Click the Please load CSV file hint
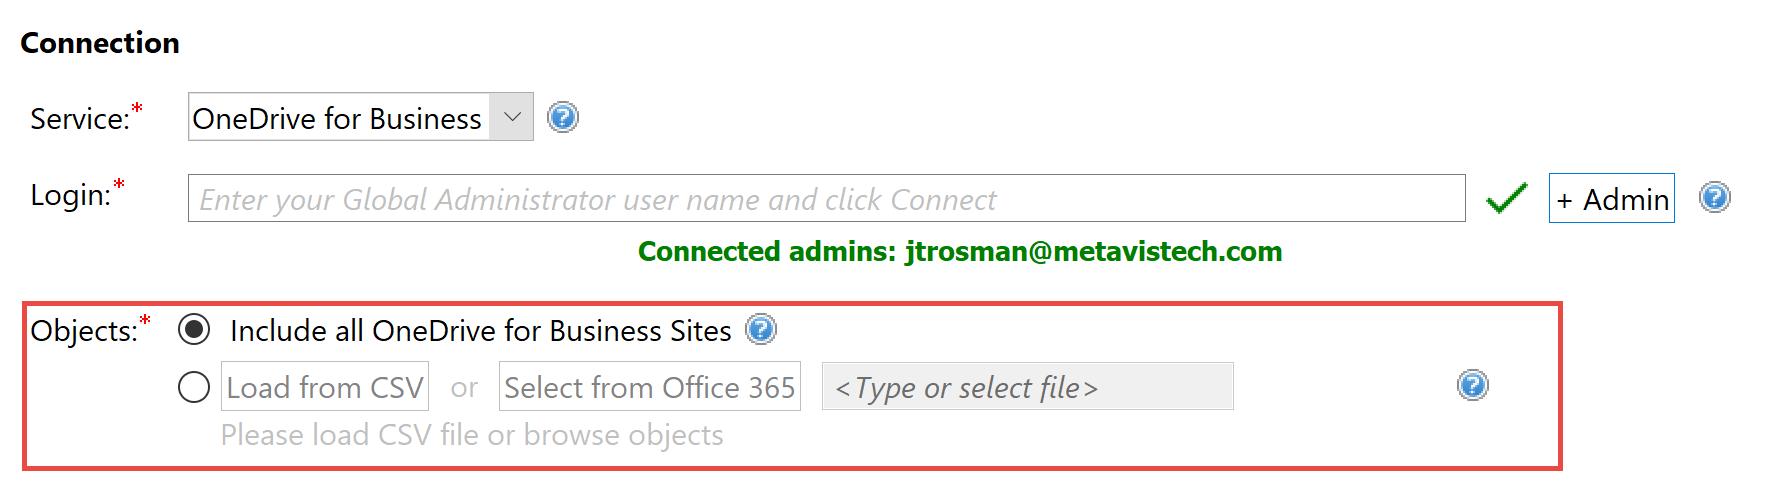1775x481 pixels. [472, 435]
